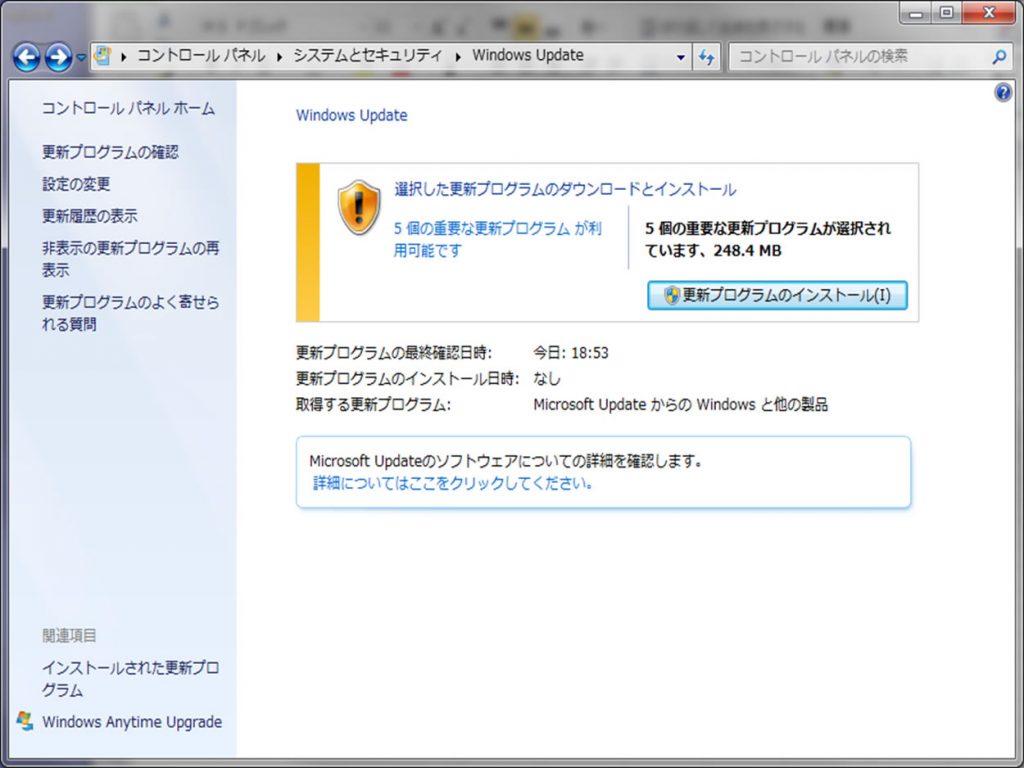Click the 取得する更新プログラム label

click(373, 405)
